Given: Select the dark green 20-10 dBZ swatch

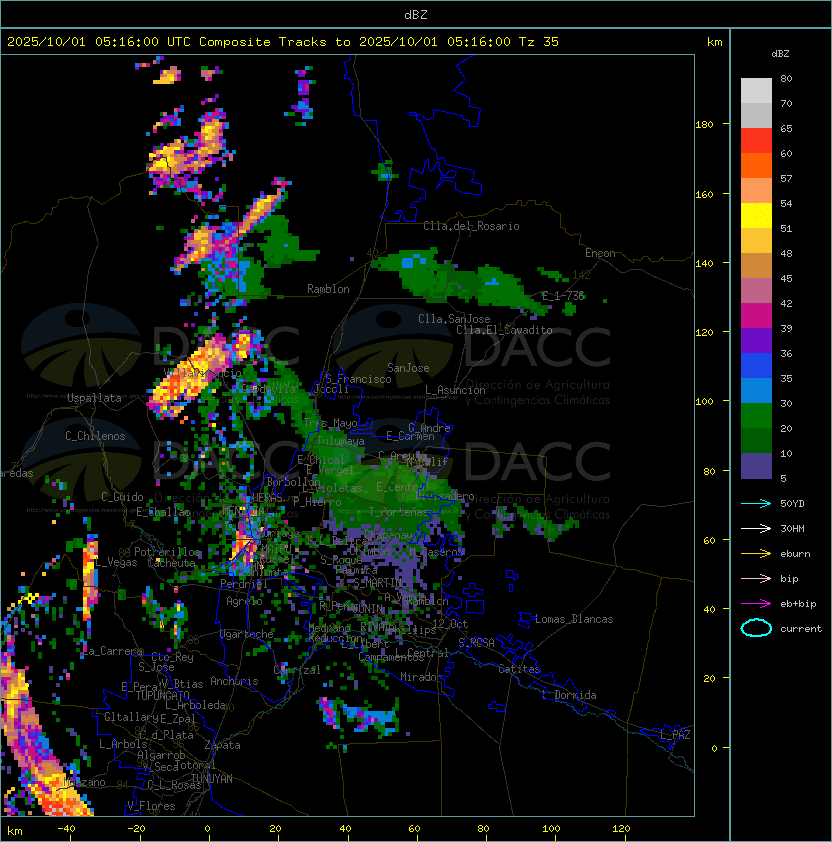Looking at the screenshot, I should coord(756,440).
